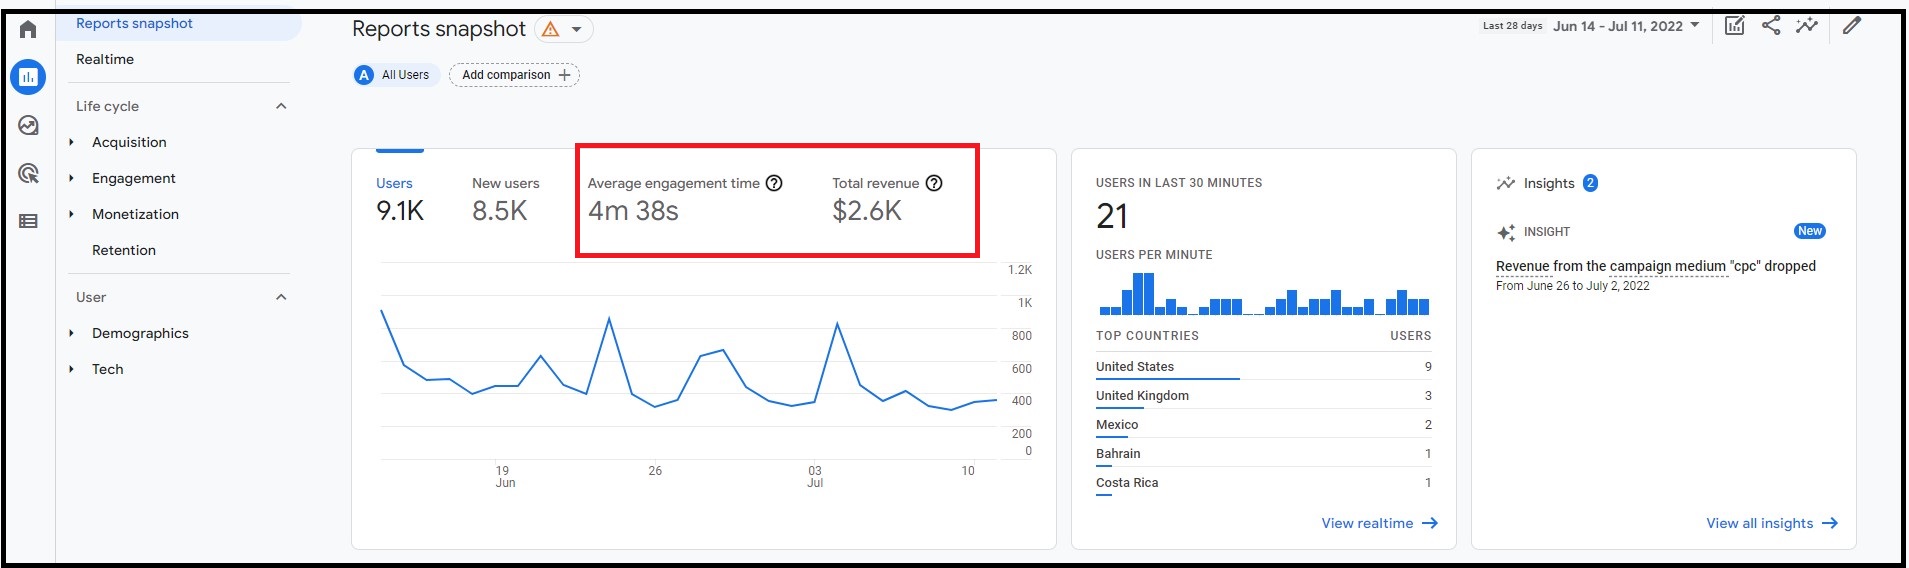This screenshot has height=568, width=1909.
Task: Expand the Acquisition tree item
Action: click(x=72, y=142)
